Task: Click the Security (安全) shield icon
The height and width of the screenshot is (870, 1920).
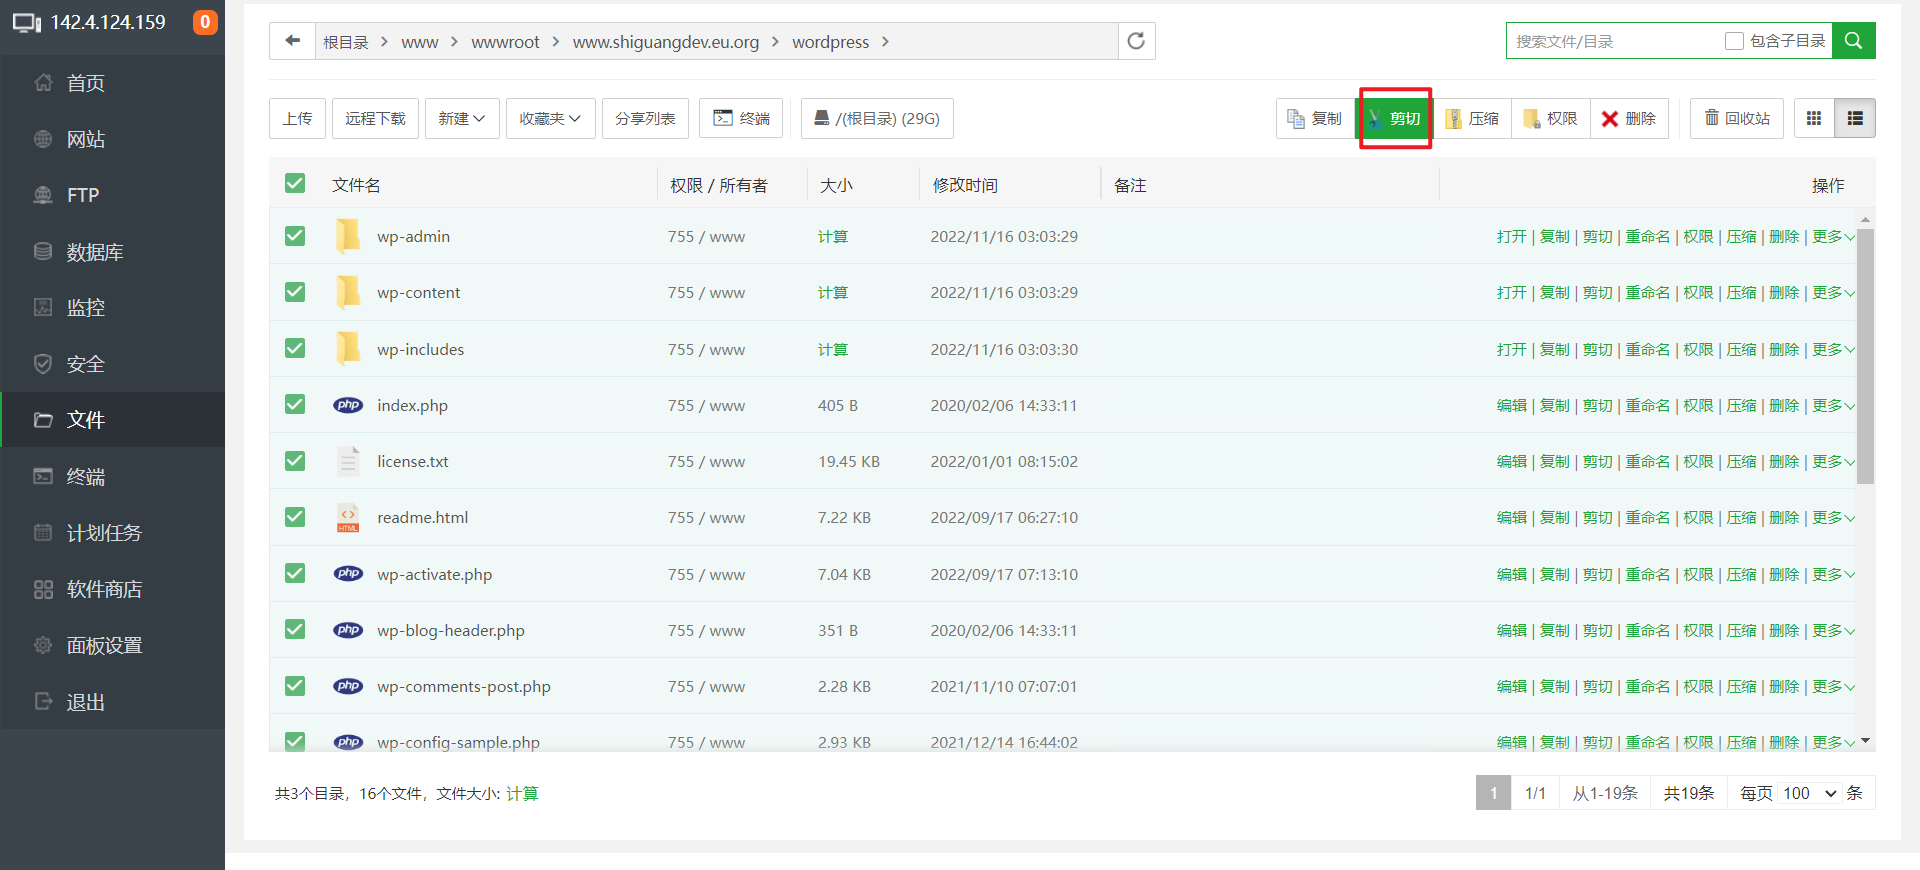Action: [x=43, y=364]
